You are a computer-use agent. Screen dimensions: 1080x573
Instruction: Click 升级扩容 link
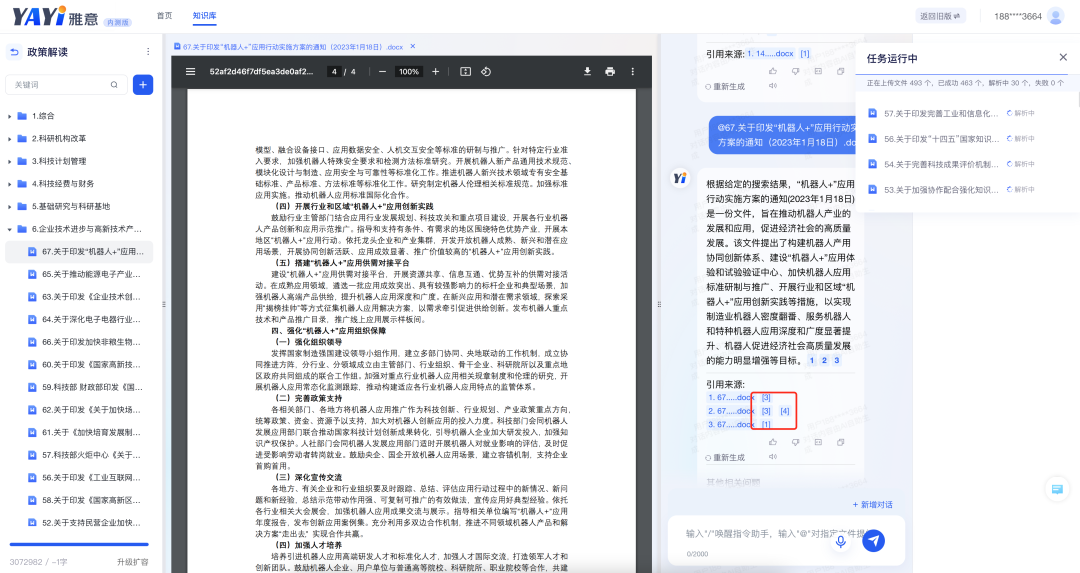[133, 562]
